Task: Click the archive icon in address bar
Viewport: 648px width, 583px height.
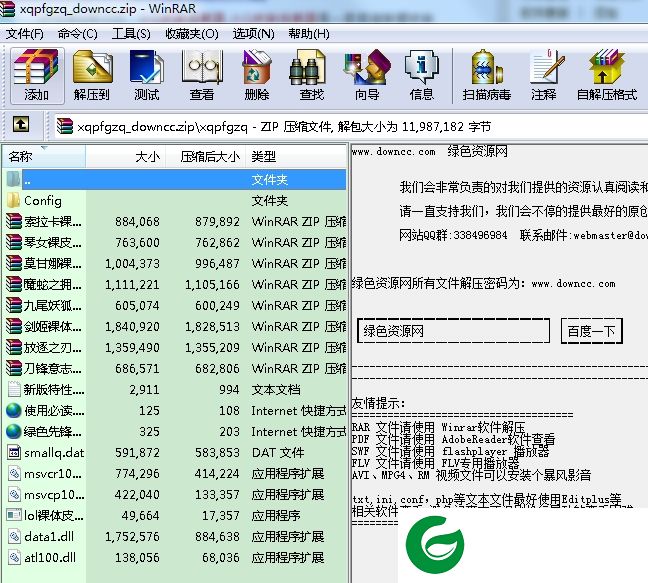Action: point(65,126)
